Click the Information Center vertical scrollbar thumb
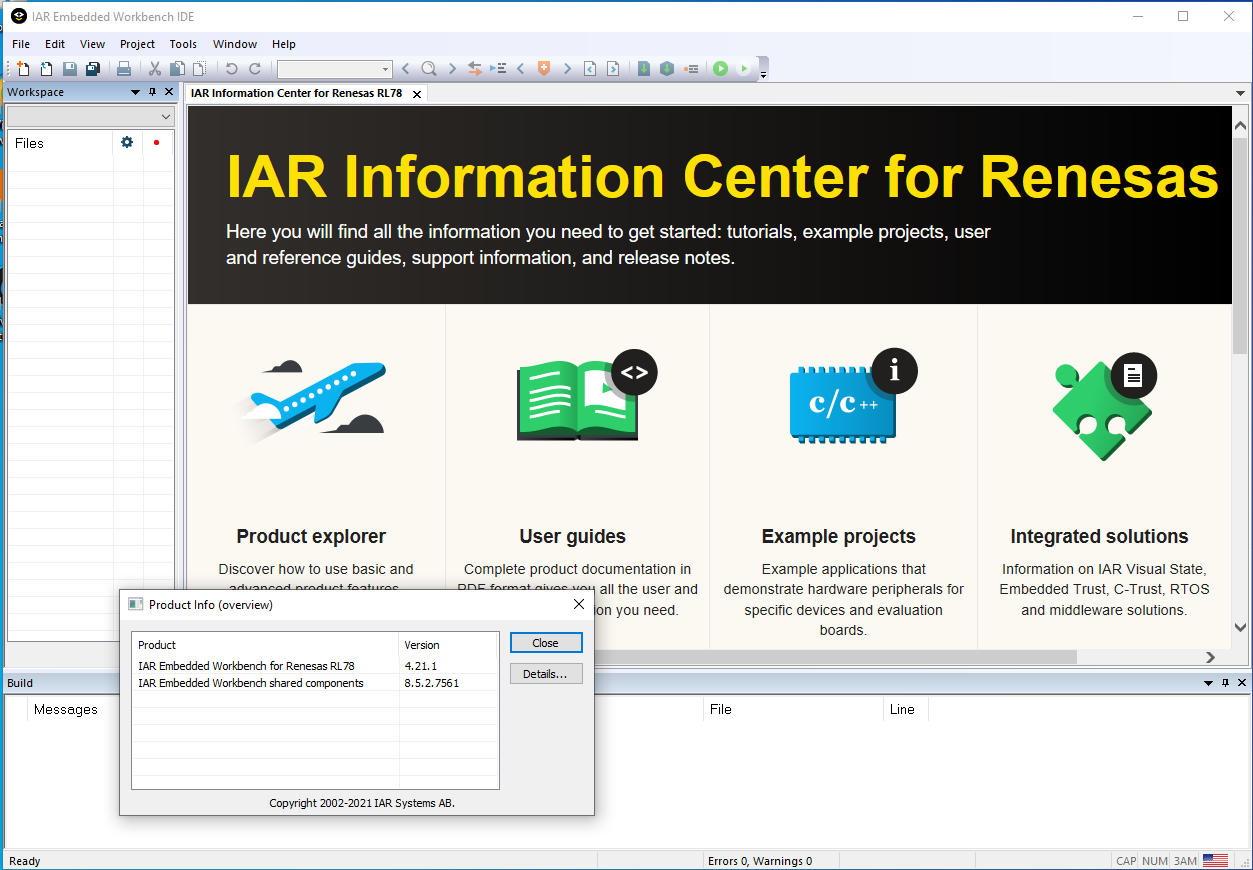 [x=1241, y=245]
